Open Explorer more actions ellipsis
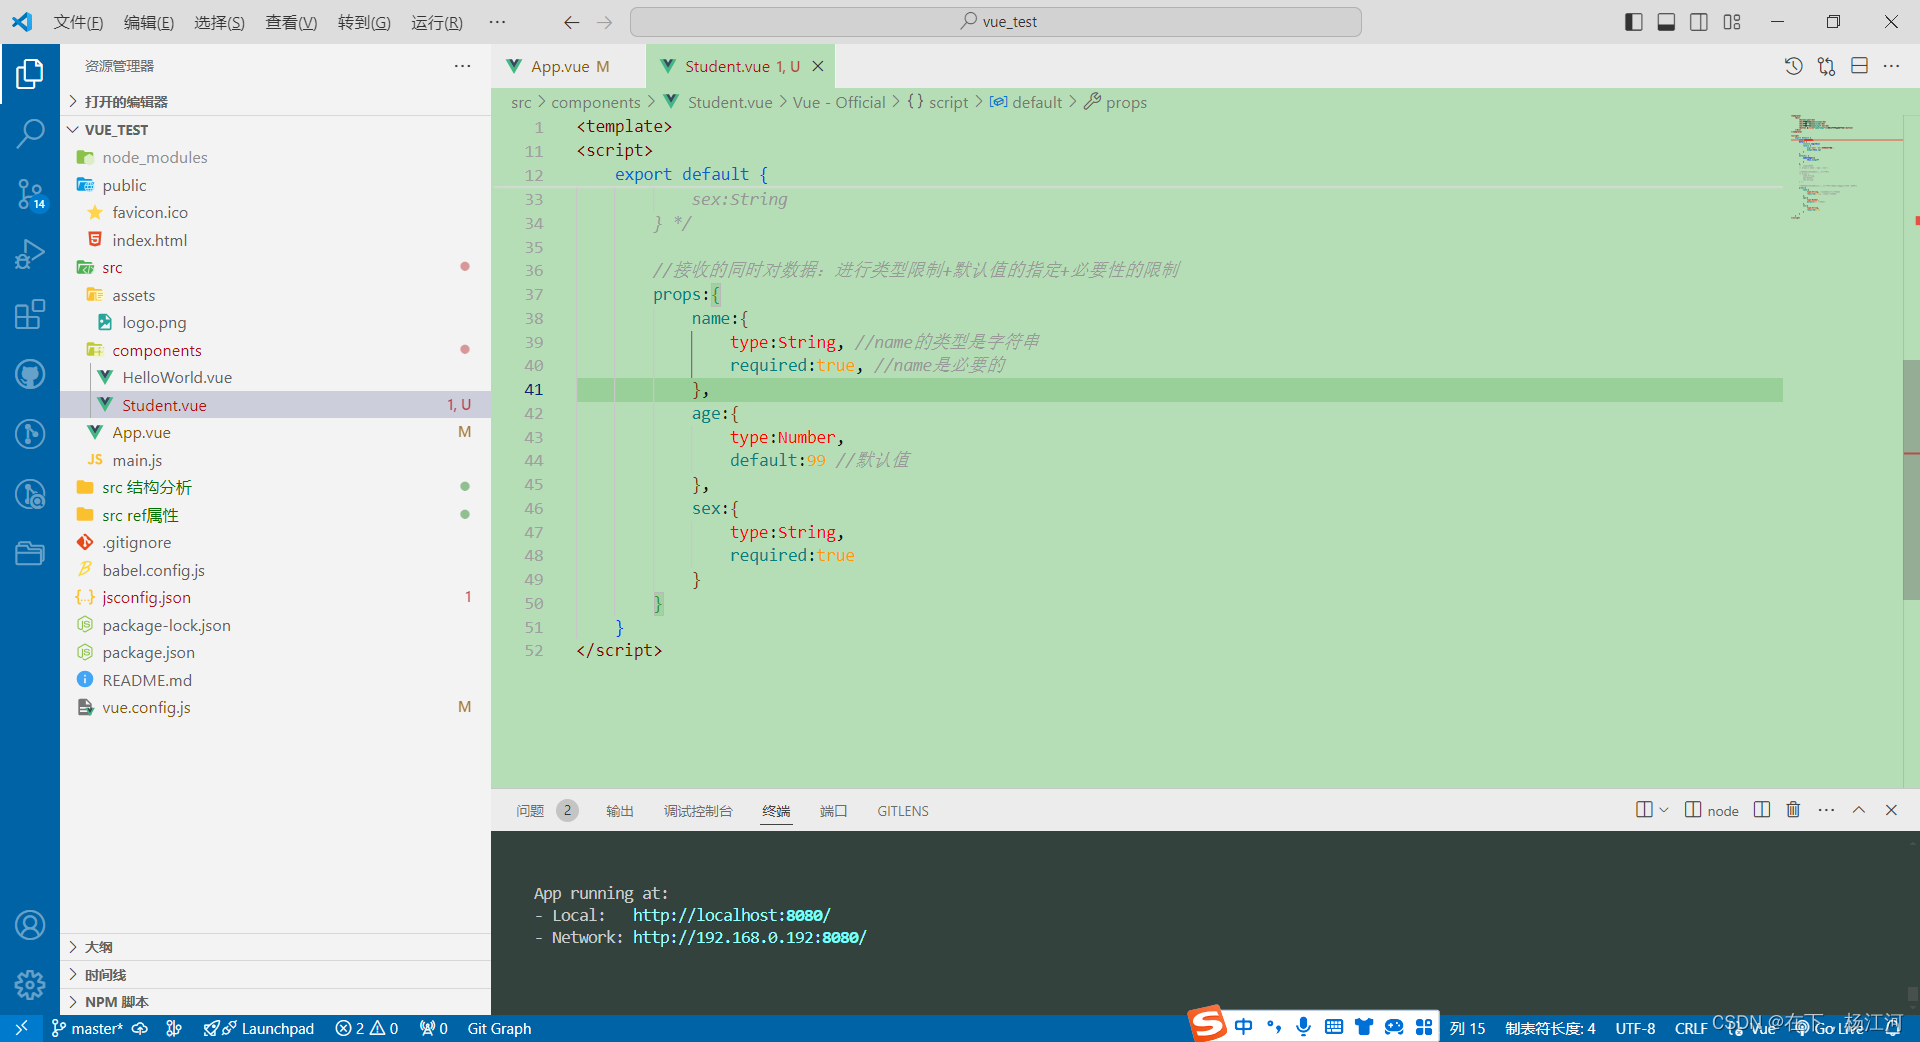The height and width of the screenshot is (1042, 1920). pyautogui.click(x=462, y=66)
